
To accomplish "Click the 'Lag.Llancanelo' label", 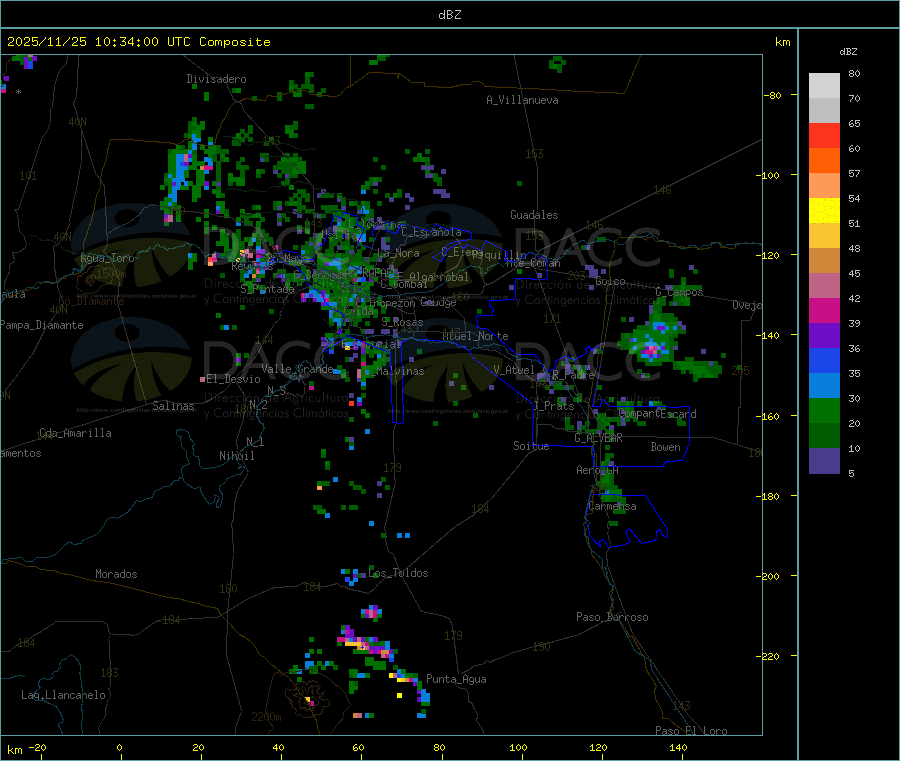I will pos(64,696).
